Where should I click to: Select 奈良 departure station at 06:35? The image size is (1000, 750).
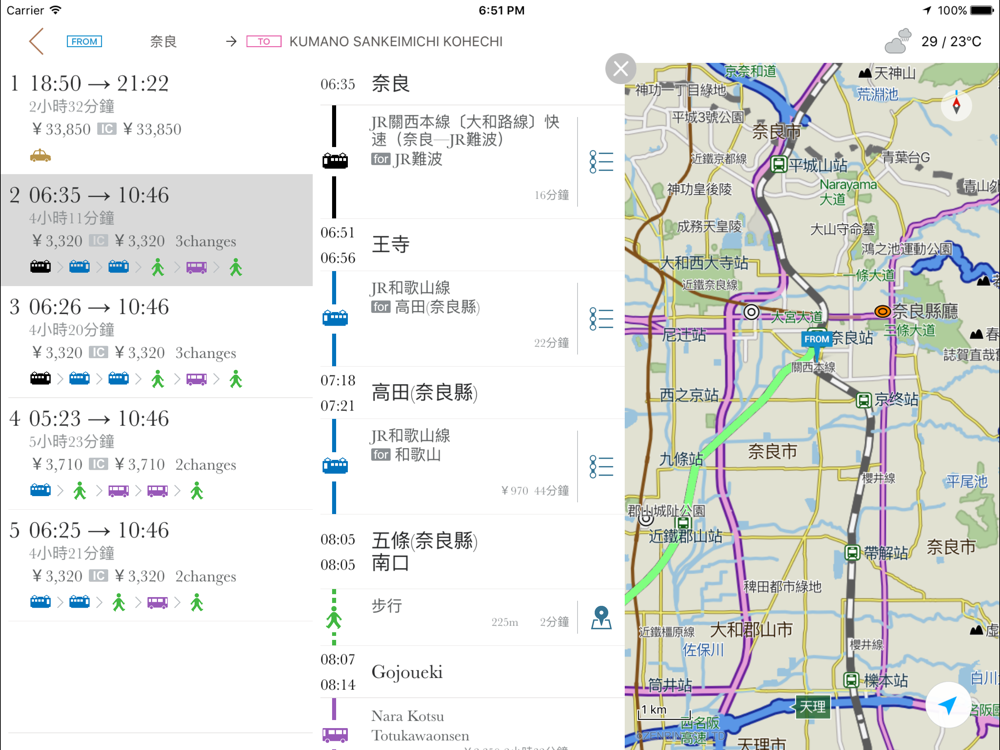tap(472, 84)
